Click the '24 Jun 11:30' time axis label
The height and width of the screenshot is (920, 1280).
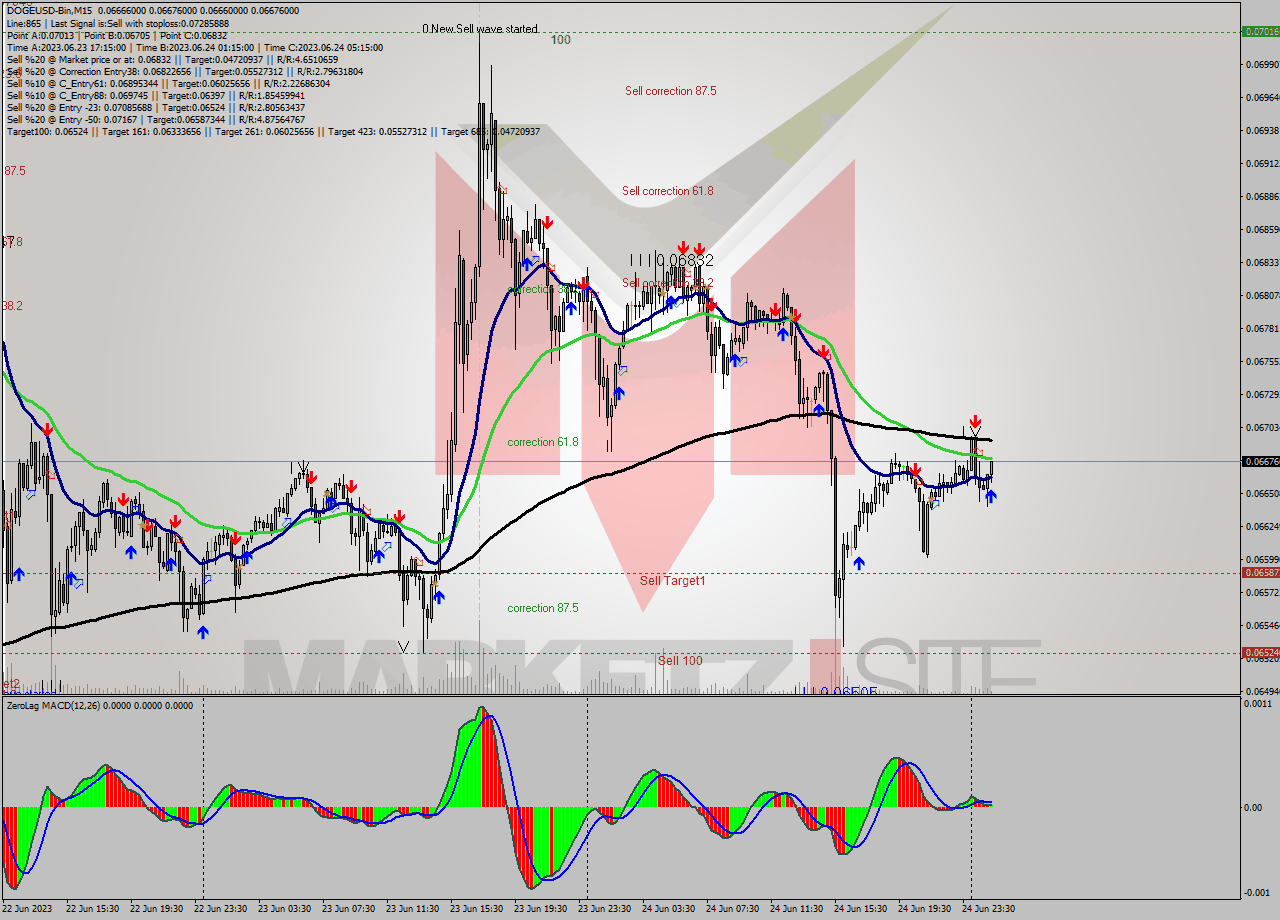795,909
